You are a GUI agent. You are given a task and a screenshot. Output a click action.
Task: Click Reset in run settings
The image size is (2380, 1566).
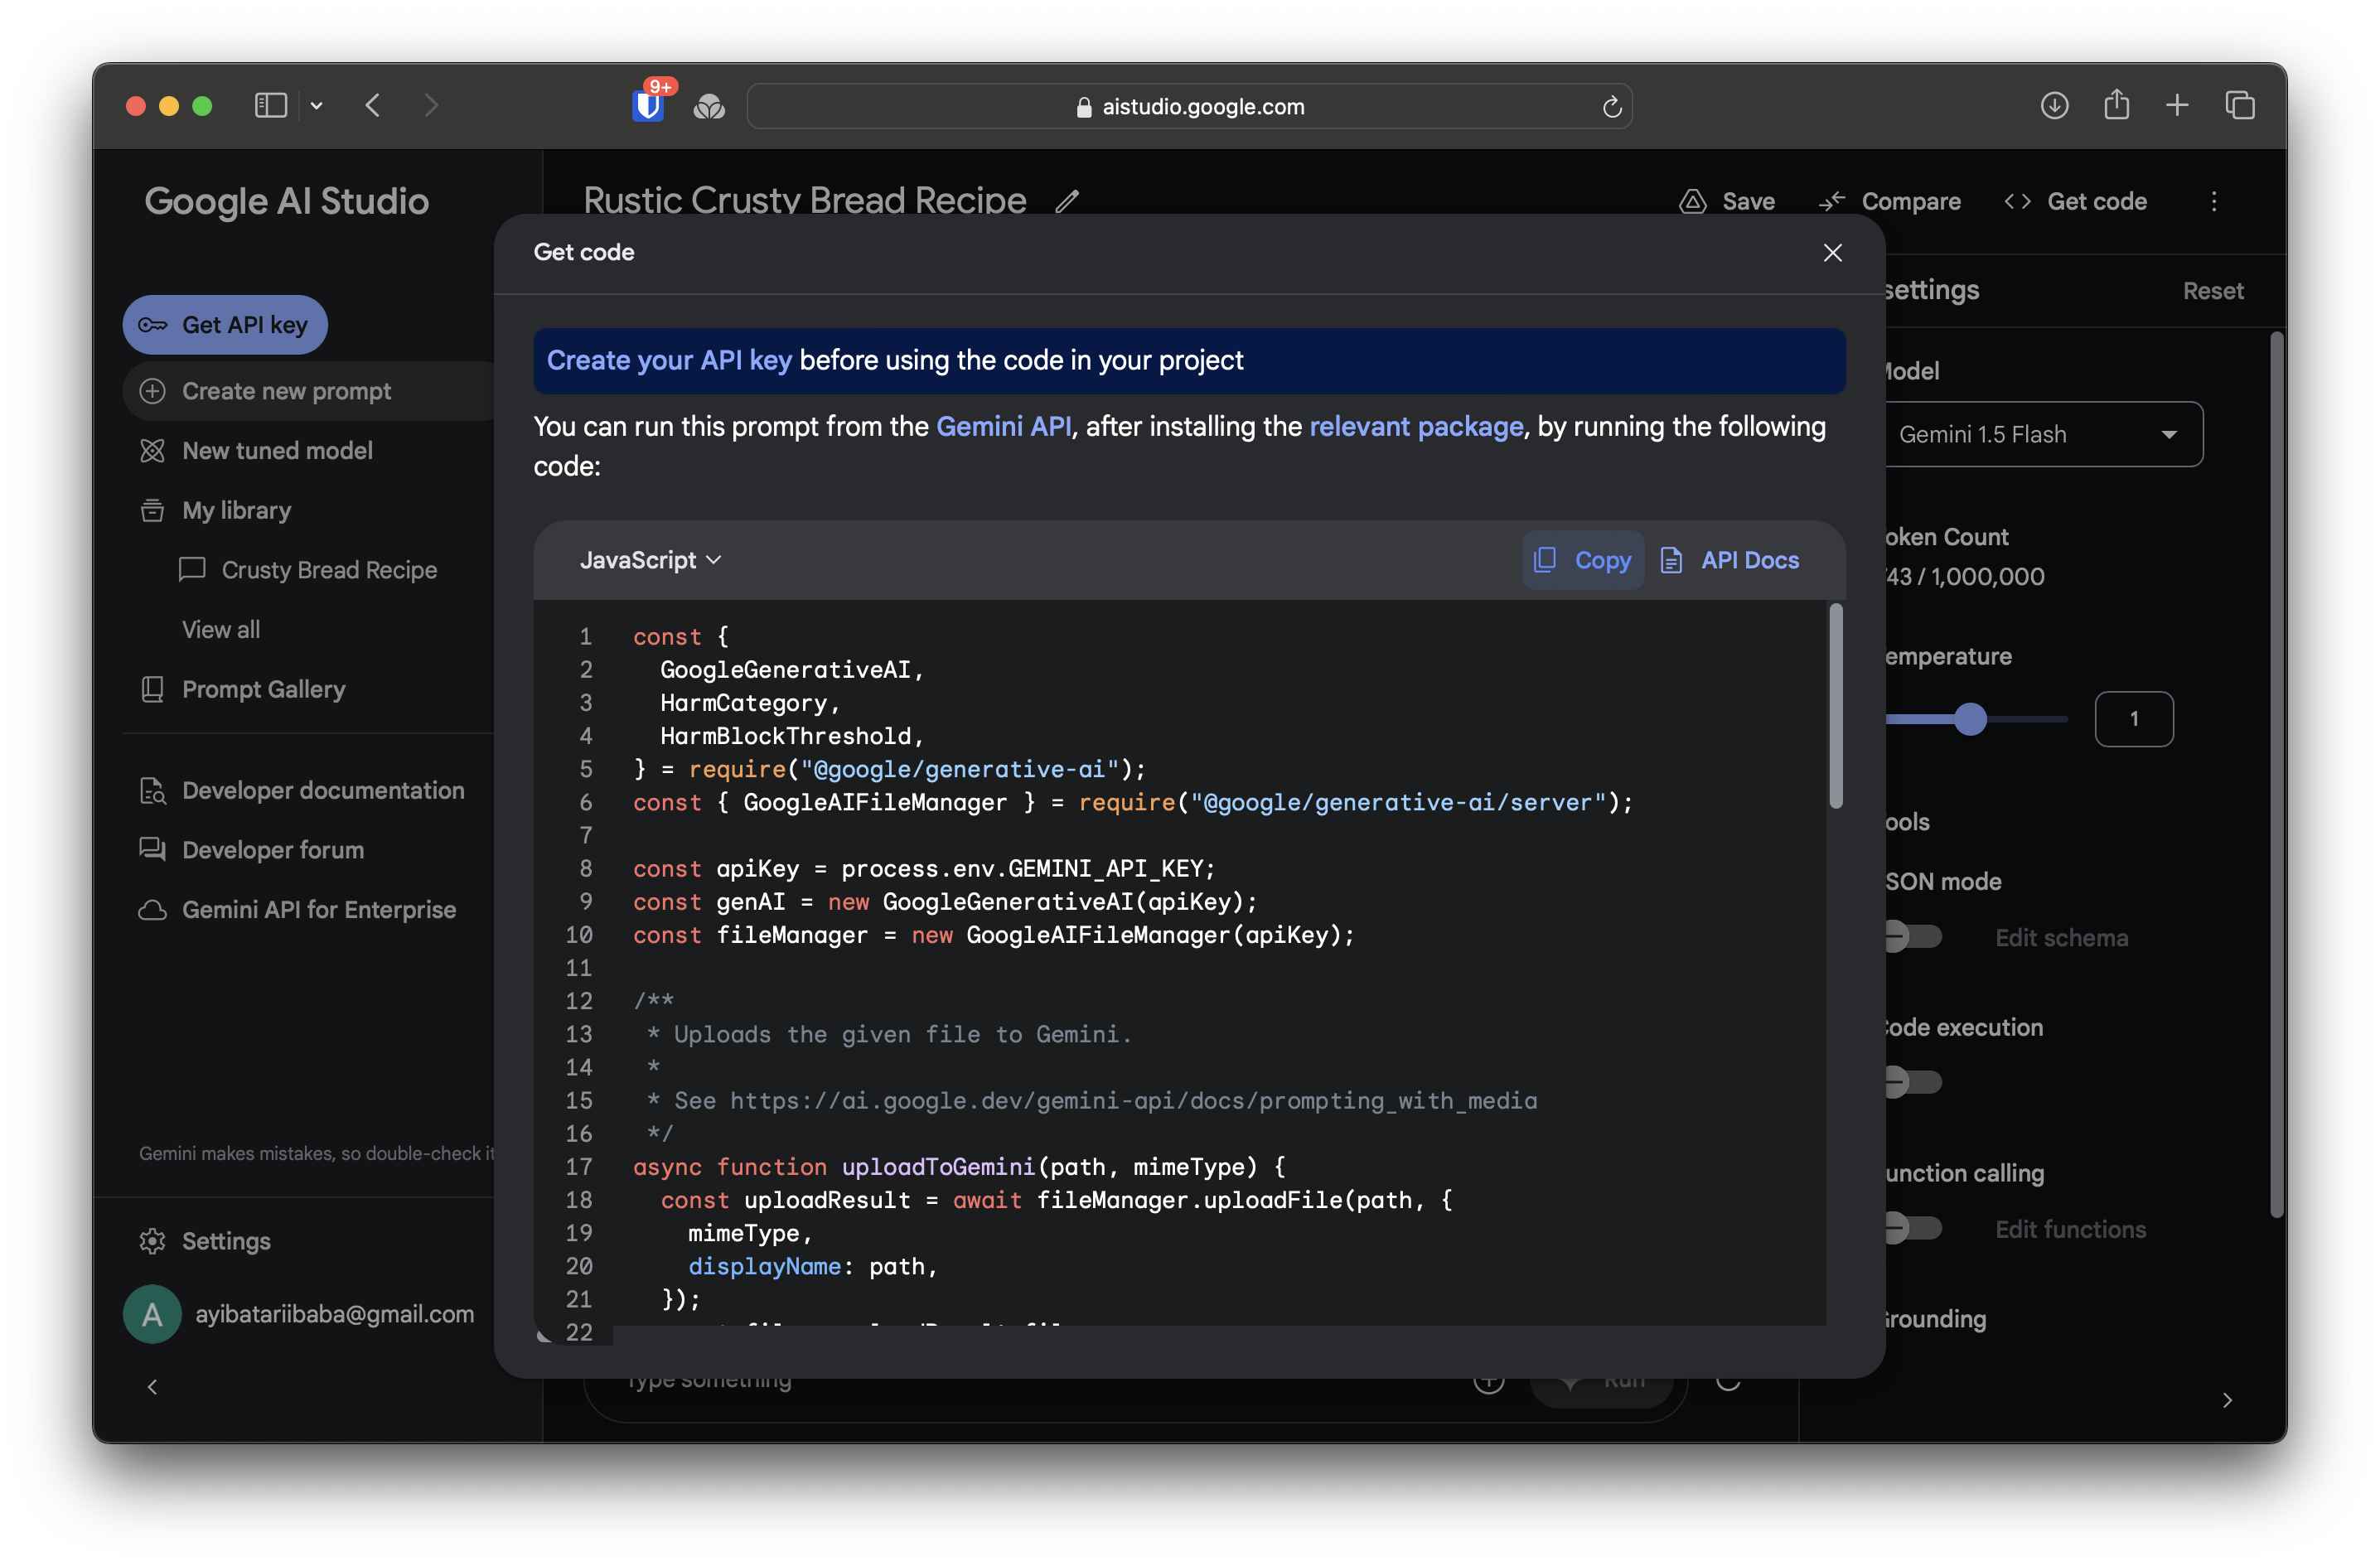[x=2212, y=291]
